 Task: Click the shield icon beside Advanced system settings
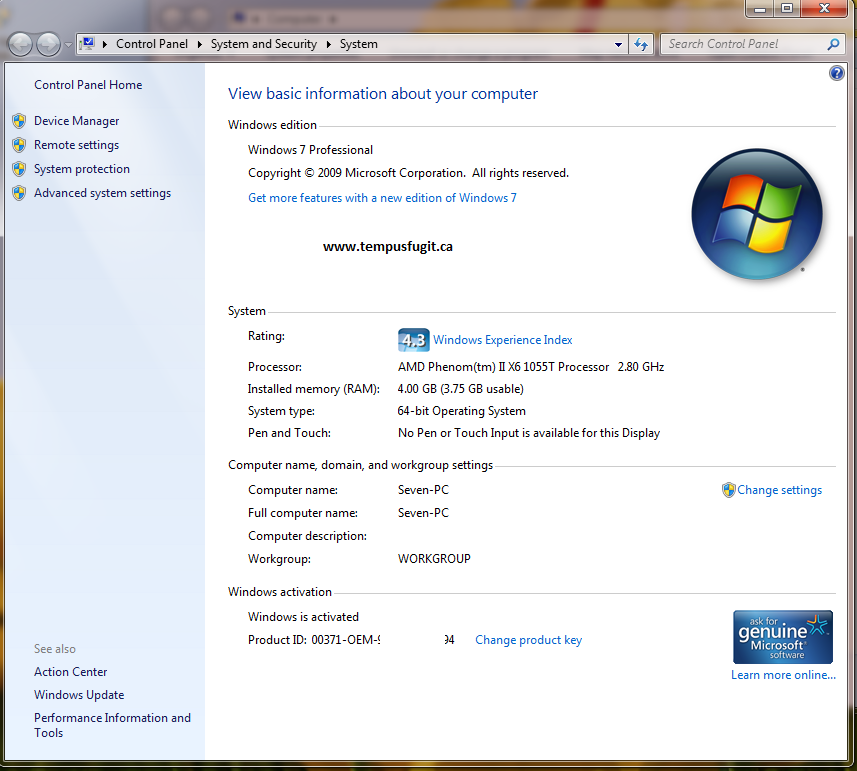point(19,193)
